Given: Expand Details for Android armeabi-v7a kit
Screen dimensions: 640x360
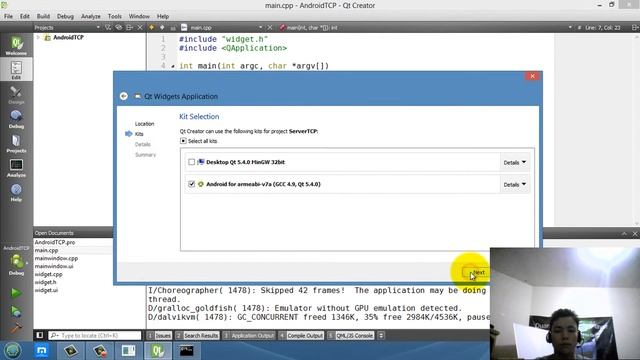Looking at the screenshot, I should pyautogui.click(x=514, y=184).
